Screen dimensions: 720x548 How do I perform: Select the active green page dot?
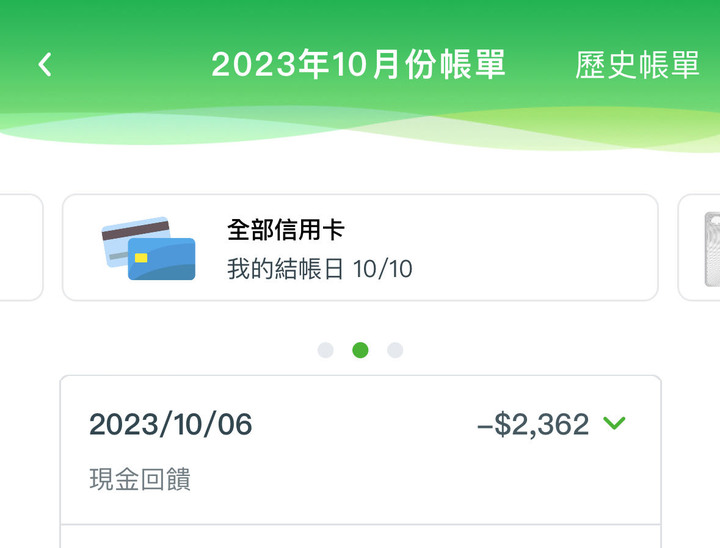click(360, 350)
